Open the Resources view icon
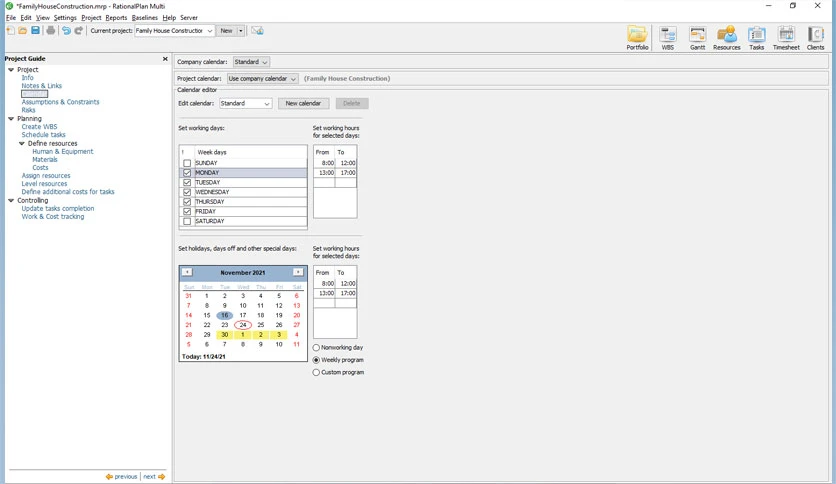Viewport: 836px width, 484px height. click(x=727, y=38)
